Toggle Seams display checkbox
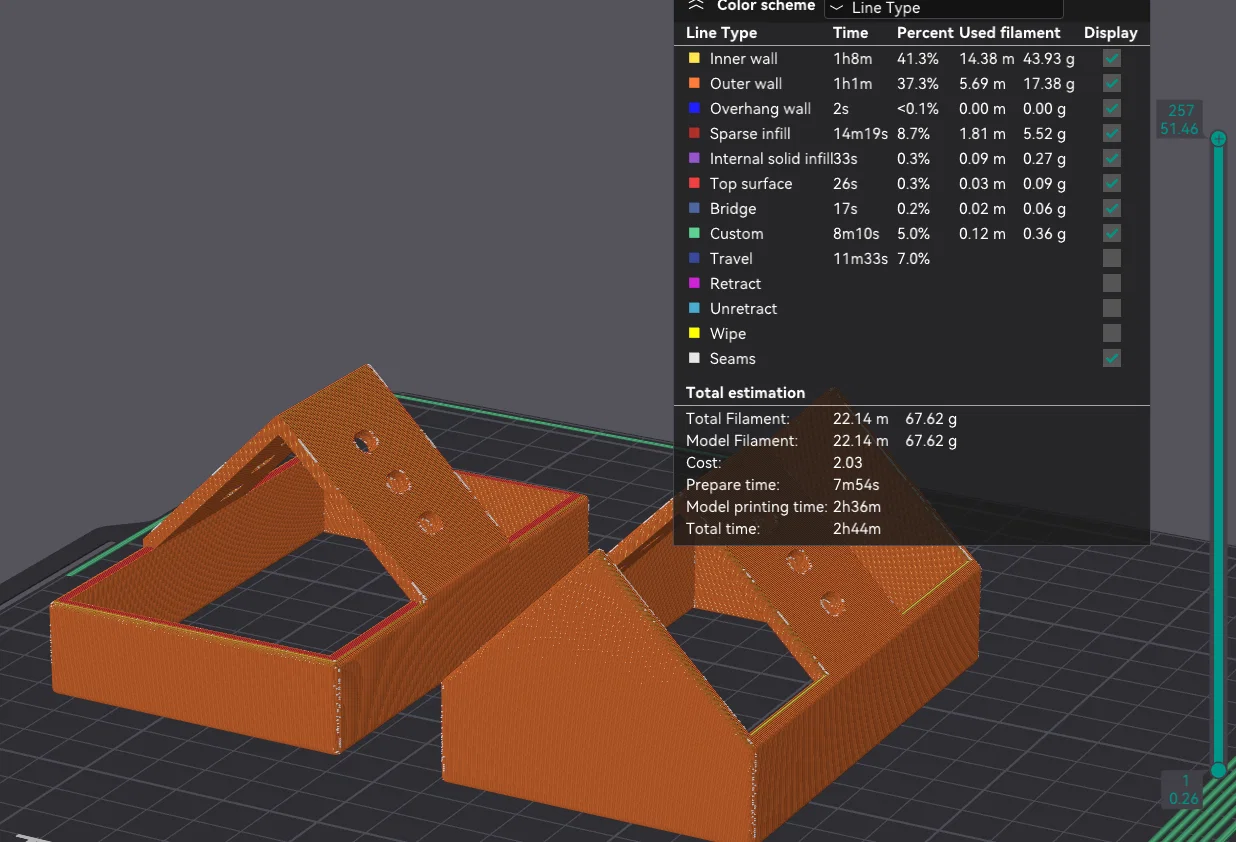The image size is (1236, 842). click(1111, 358)
